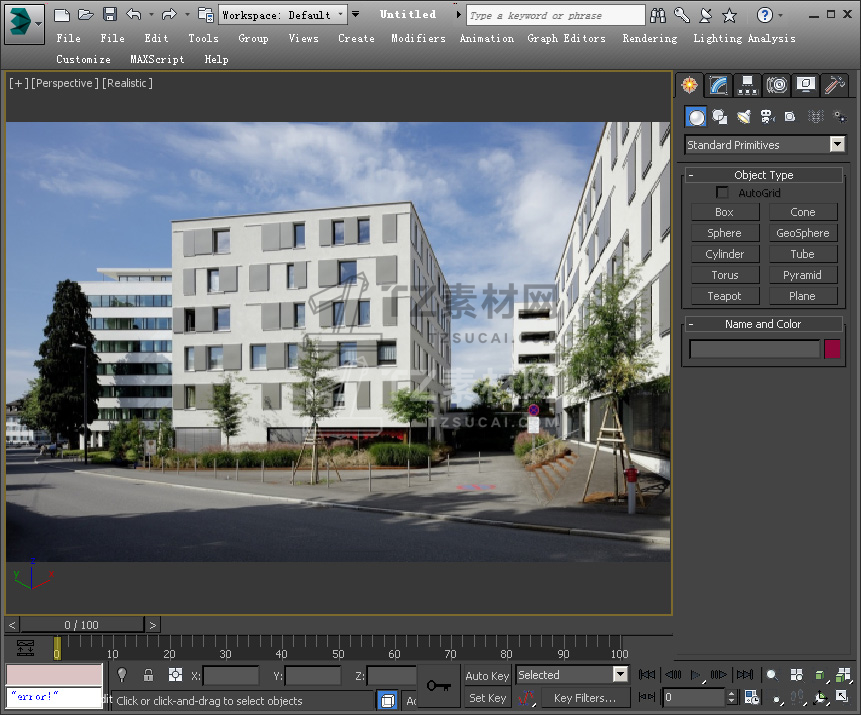Click Maximize Viewport Toggle icon
Screen dimensions: 861x715
click(x=842, y=697)
